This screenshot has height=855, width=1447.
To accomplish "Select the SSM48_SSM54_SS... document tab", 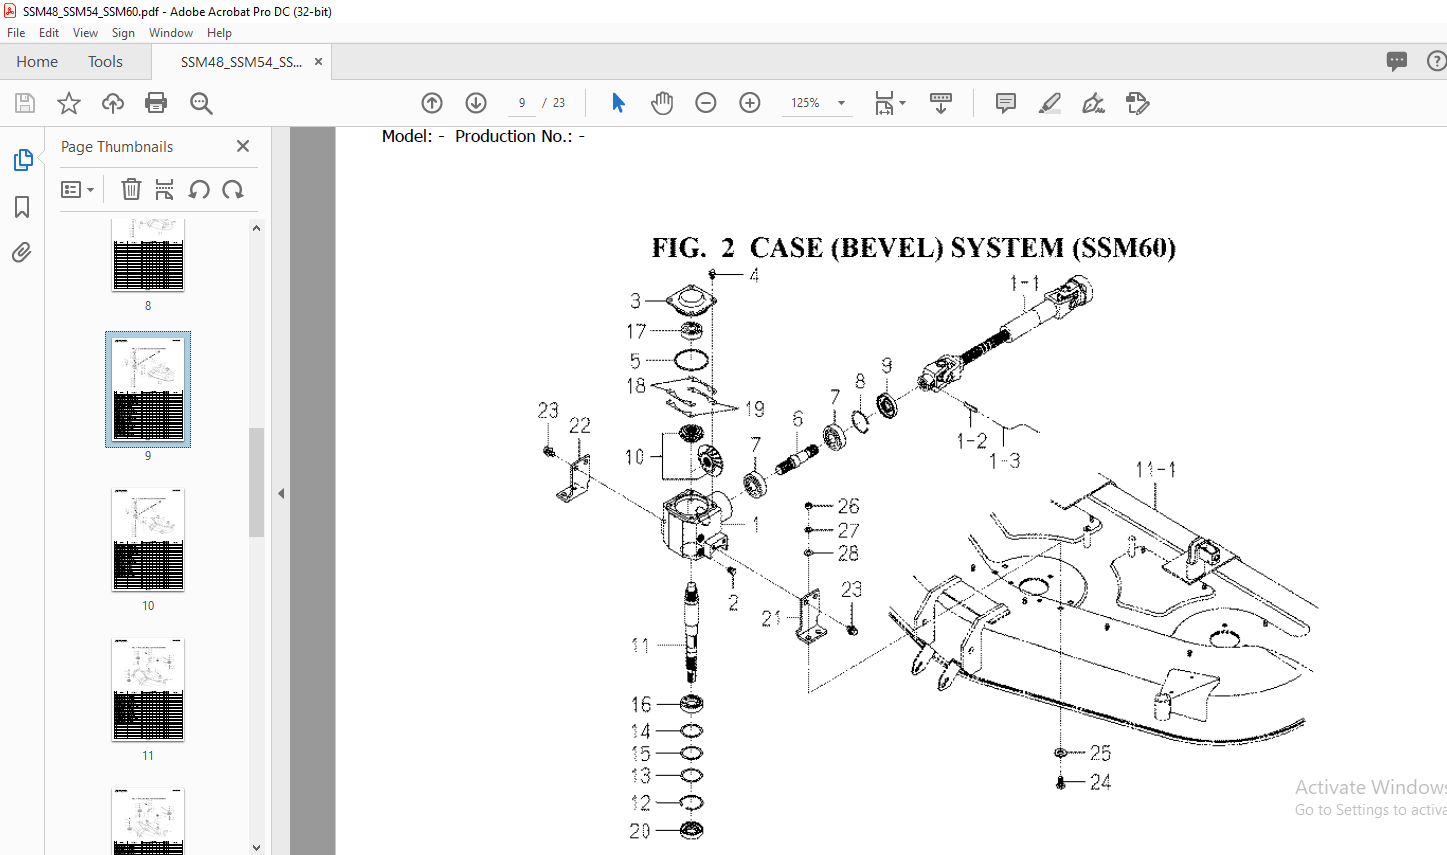I will (241, 61).
